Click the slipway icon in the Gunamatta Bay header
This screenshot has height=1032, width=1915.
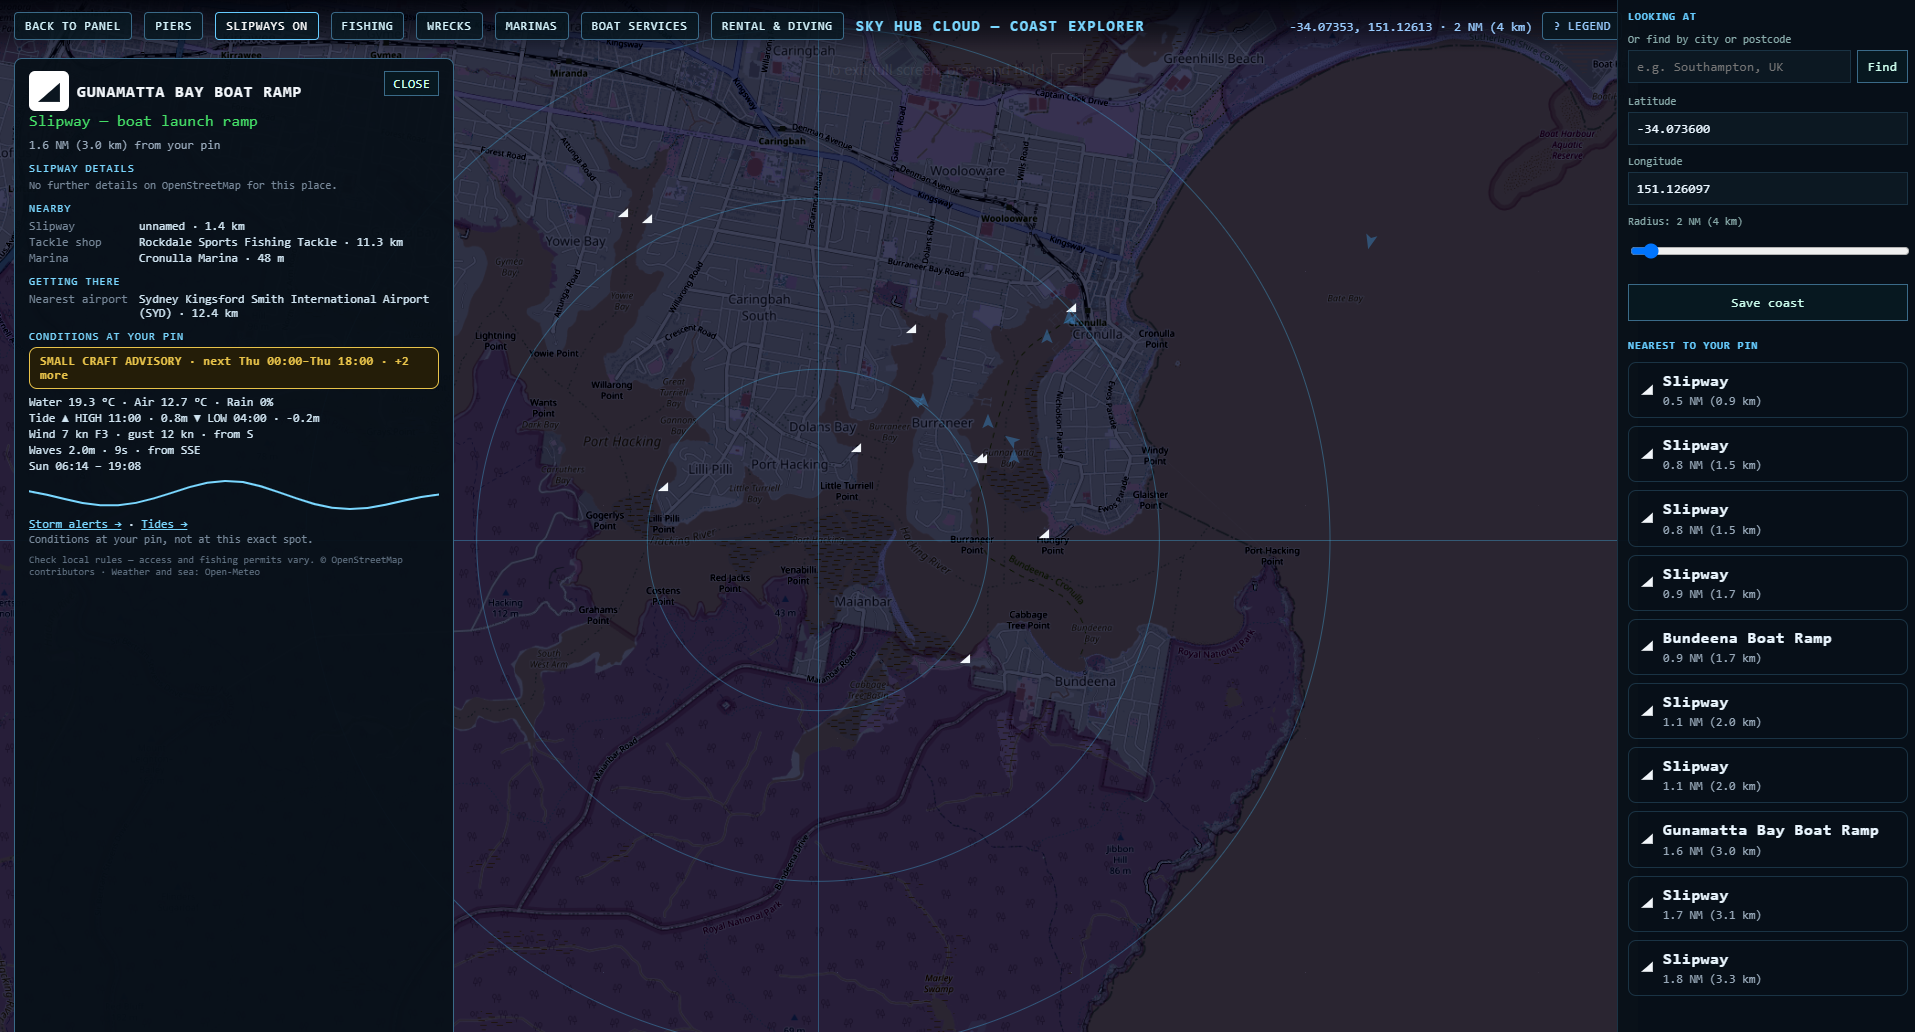[x=49, y=91]
